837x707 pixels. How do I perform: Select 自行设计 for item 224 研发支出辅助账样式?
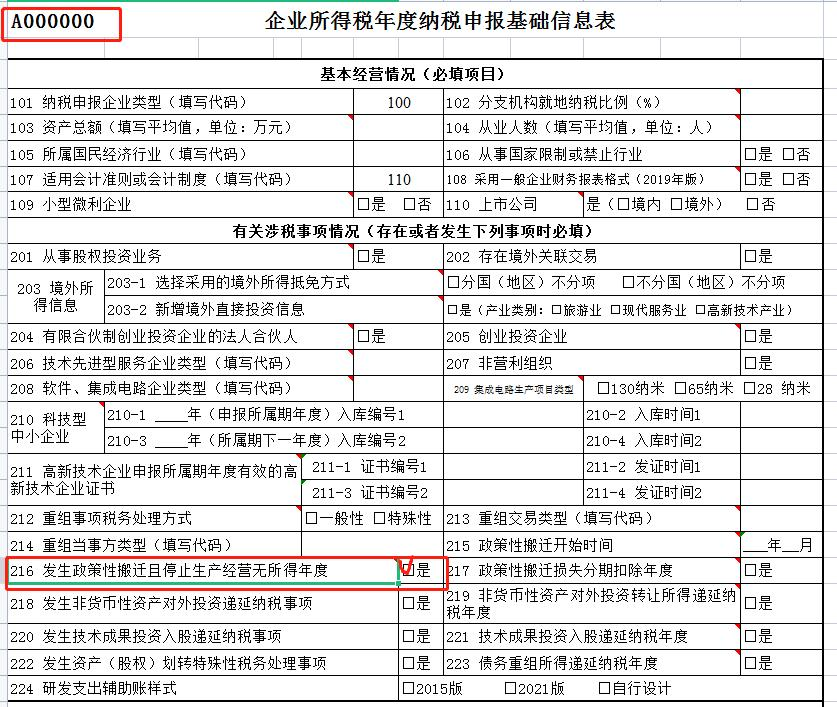[x=604, y=688]
